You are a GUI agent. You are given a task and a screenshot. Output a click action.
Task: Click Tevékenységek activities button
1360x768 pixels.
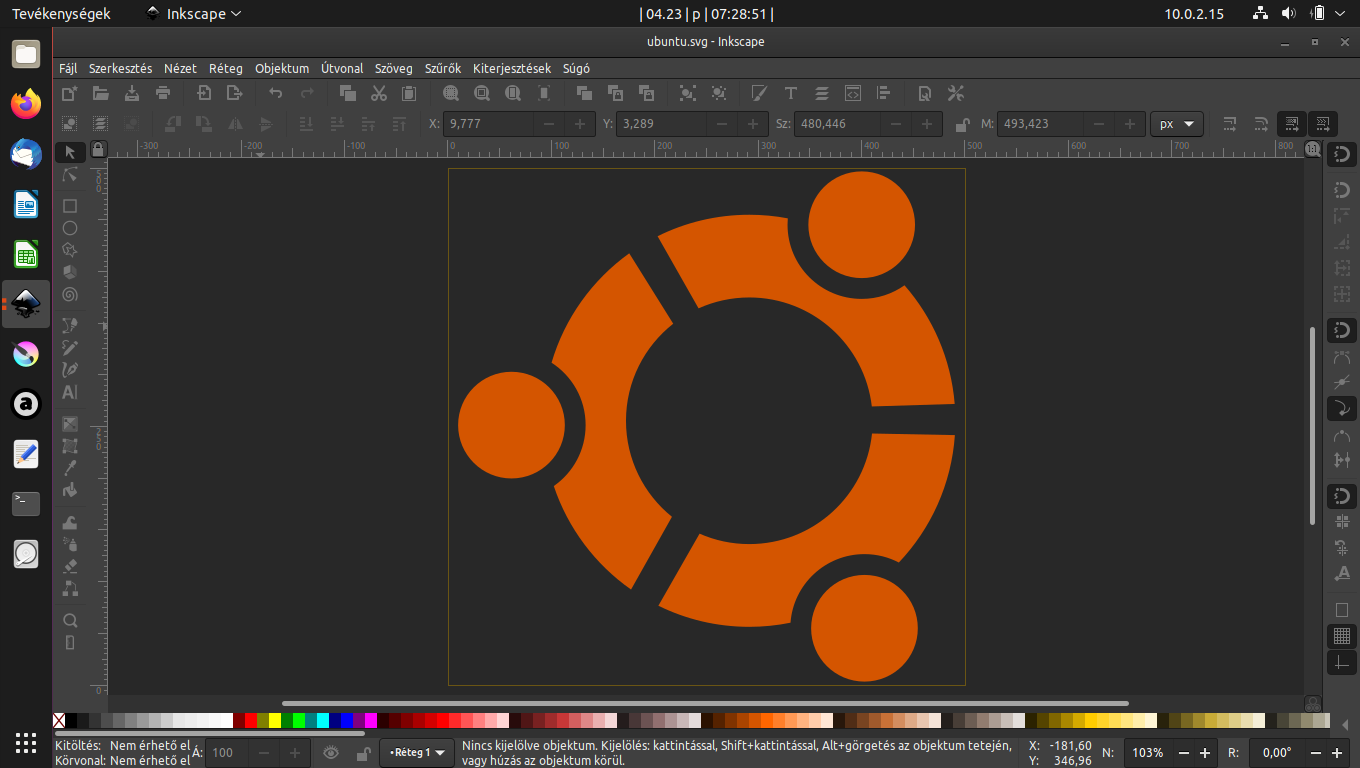coord(61,14)
